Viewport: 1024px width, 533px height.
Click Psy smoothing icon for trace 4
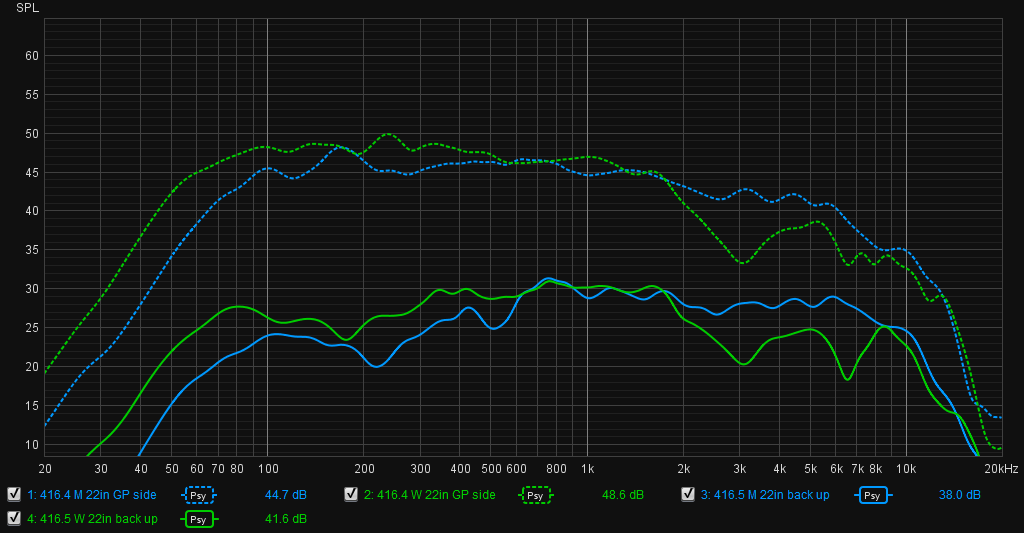tap(199, 519)
